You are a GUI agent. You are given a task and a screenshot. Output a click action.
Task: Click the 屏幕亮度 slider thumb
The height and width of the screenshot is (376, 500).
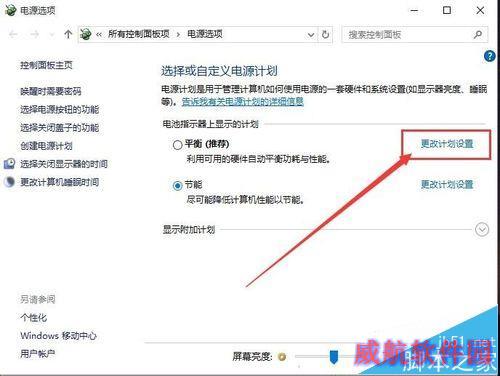pos(334,357)
